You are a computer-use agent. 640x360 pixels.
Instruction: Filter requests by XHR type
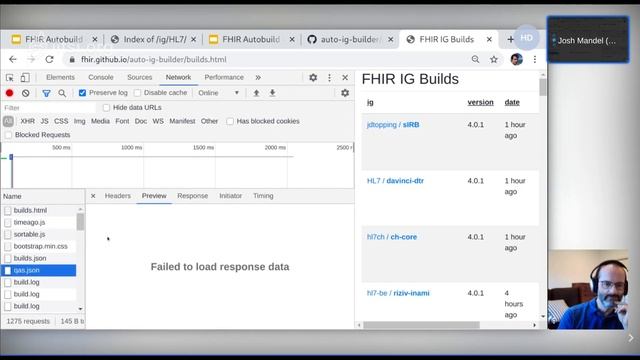coord(27,121)
